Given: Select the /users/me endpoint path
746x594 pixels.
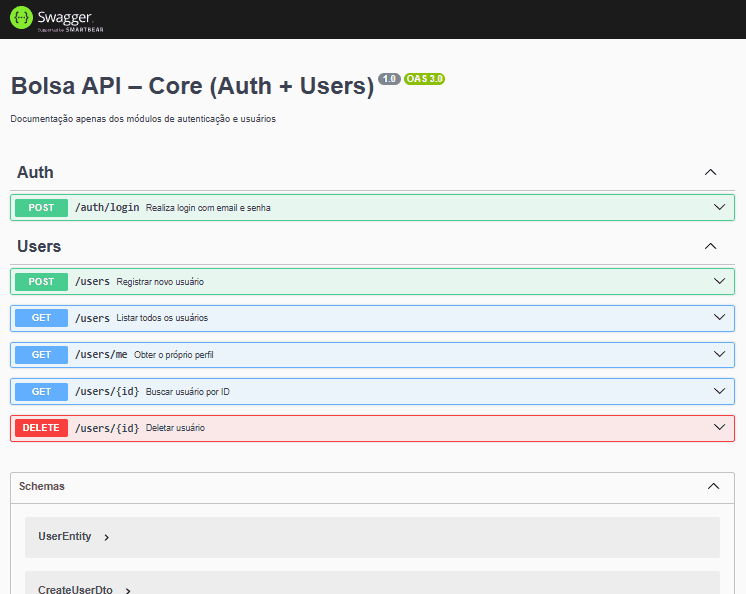Looking at the screenshot, I should [x=101, y=355].
